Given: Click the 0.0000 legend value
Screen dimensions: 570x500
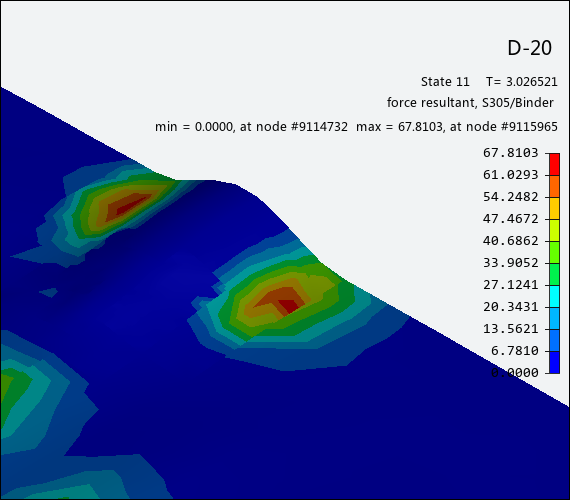Looking at the screenshot, I should click(514, 373).
